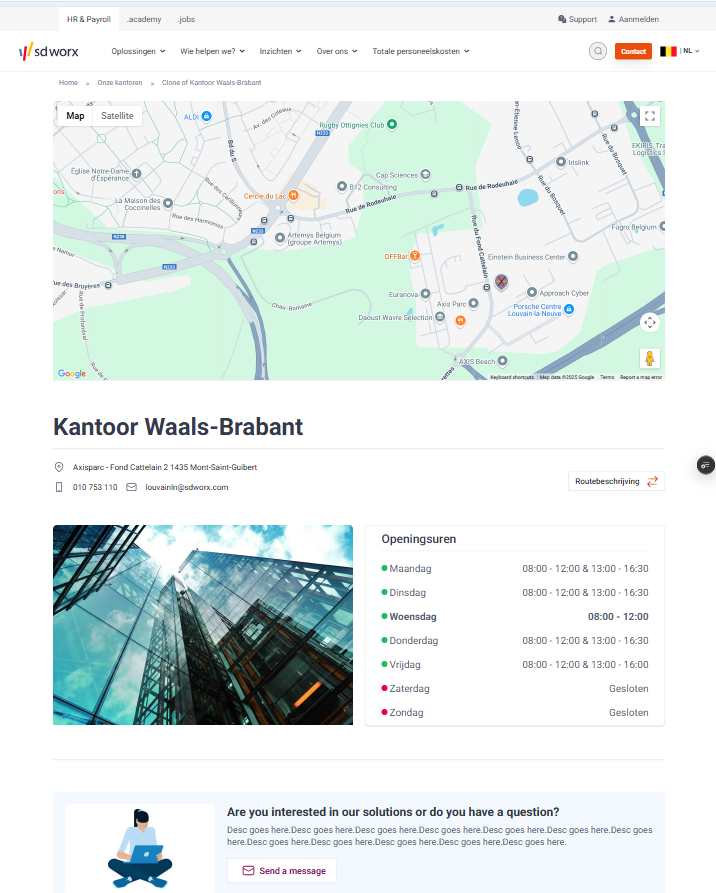Screen dimensions: 716x893
Task: Switch to the .academy tab
Action: pos(144,19)
